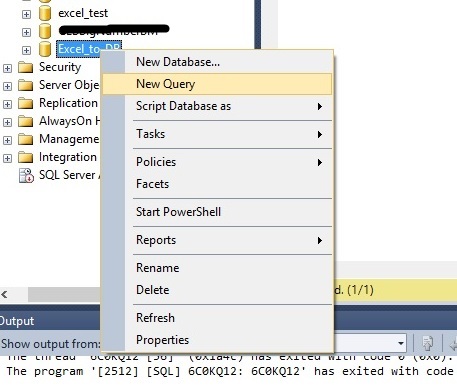The image size is (457, 389).
Task: Open Properties from context menu
Action: pyautogui.click(x=217, y=340)
